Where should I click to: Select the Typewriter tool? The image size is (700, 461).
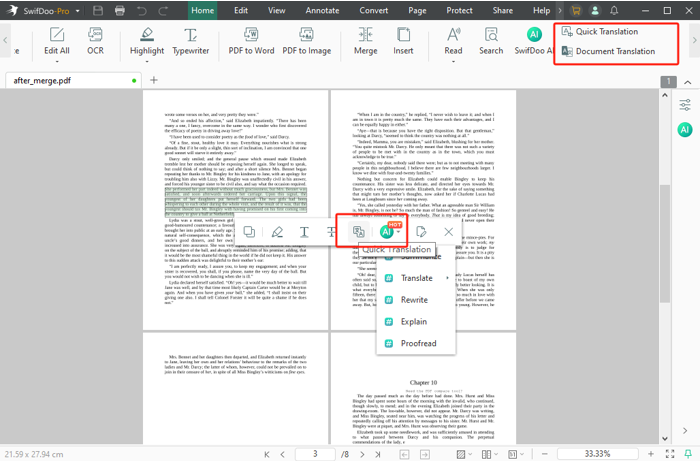[x=191, y=41]
